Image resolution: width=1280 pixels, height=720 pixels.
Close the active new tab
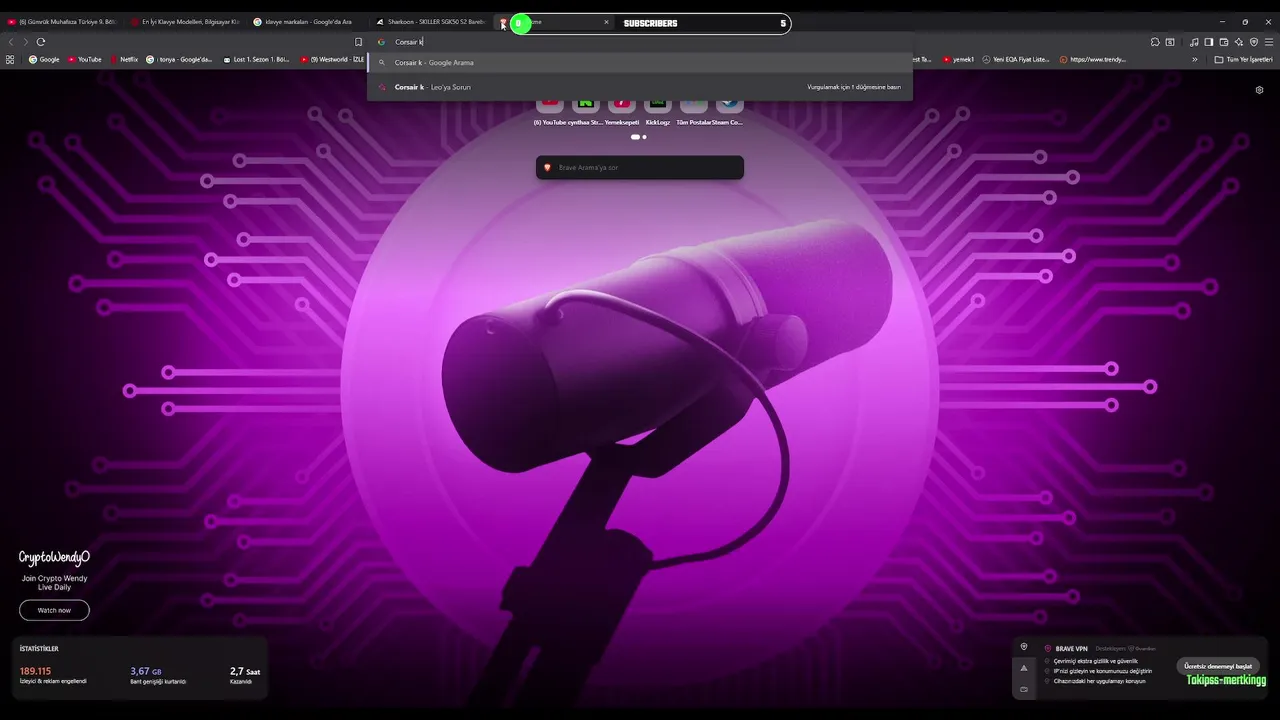click(x=606, y=22)
